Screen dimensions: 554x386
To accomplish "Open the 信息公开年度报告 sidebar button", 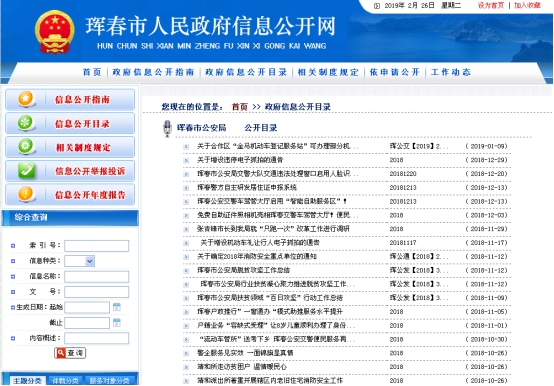I will (70, 195).
